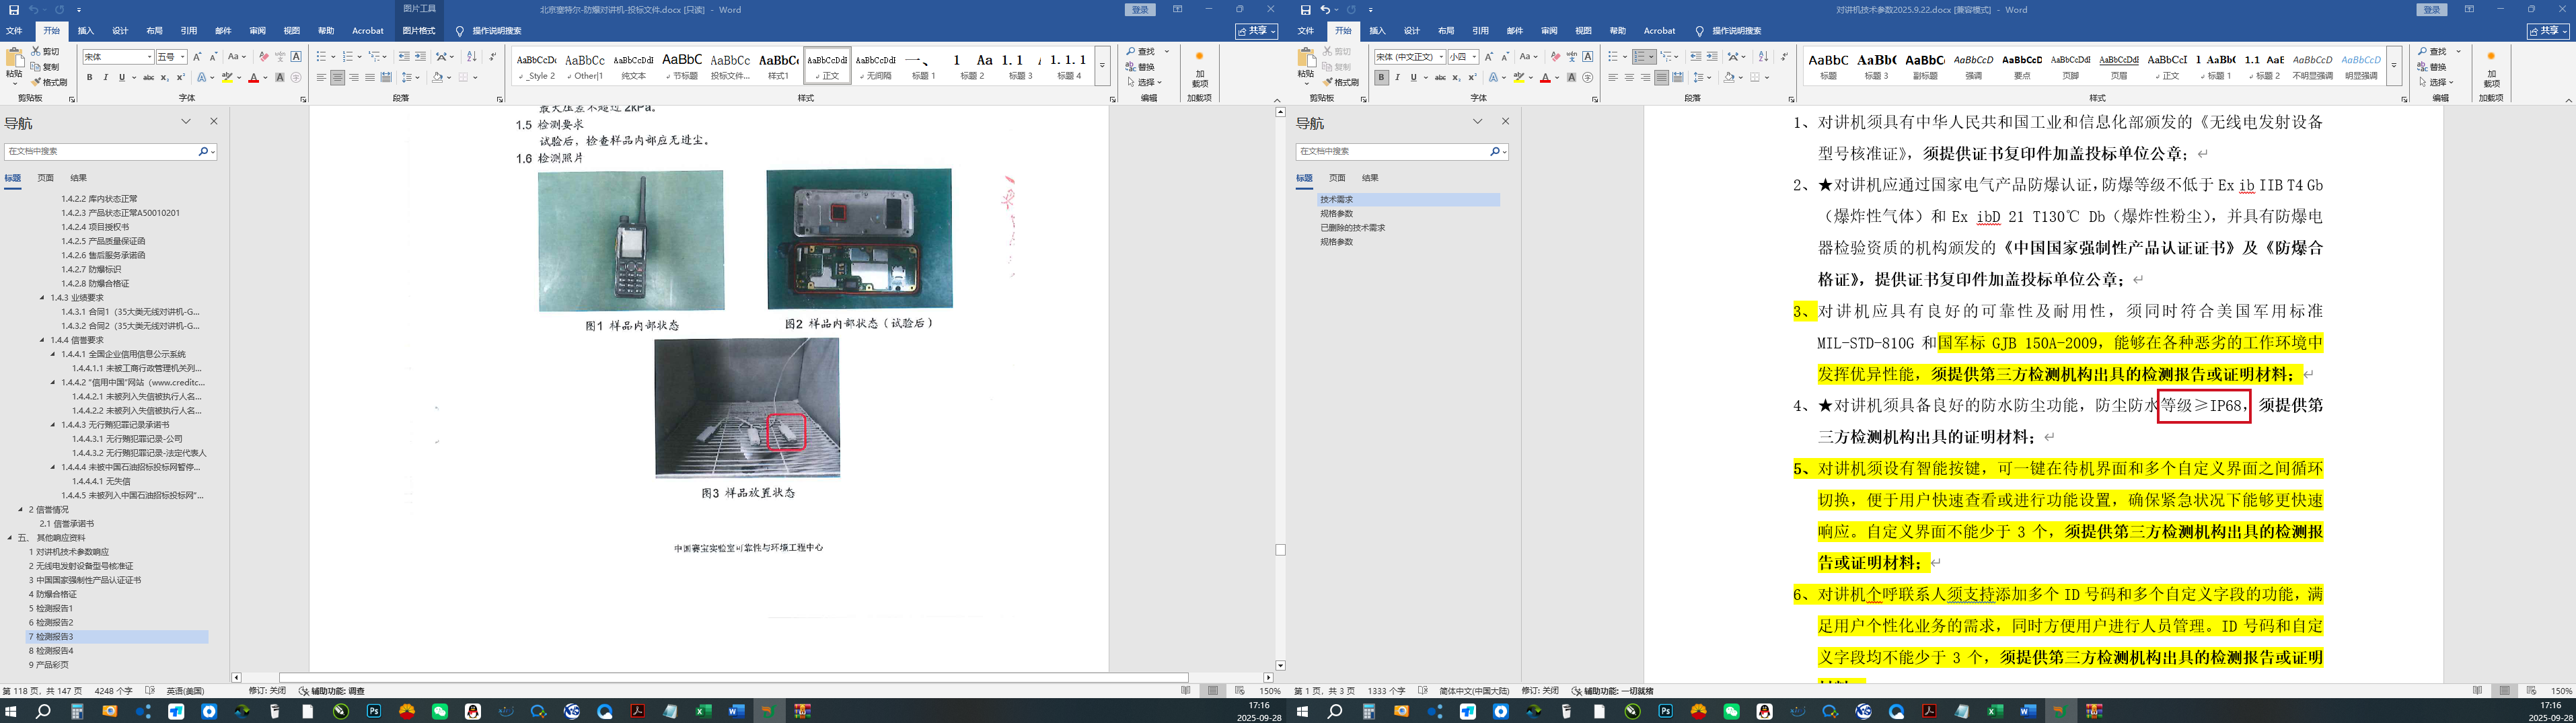2576x723 pixels.
Task: Click the Sort icon in right Word window
Action: coord(1763,57)
